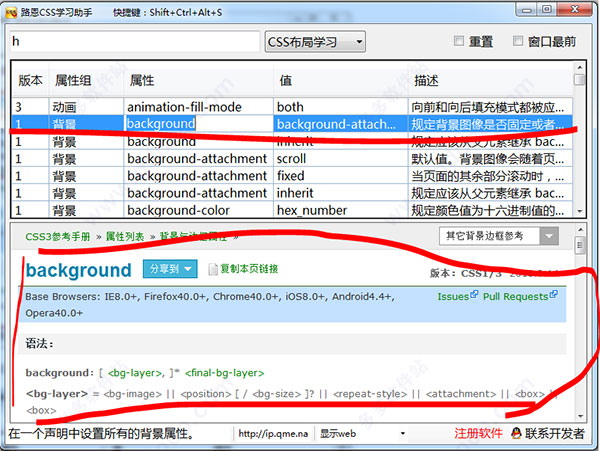Sort by 属性 column header
Viewport: 600px width, 451px height.
point(198,81)
